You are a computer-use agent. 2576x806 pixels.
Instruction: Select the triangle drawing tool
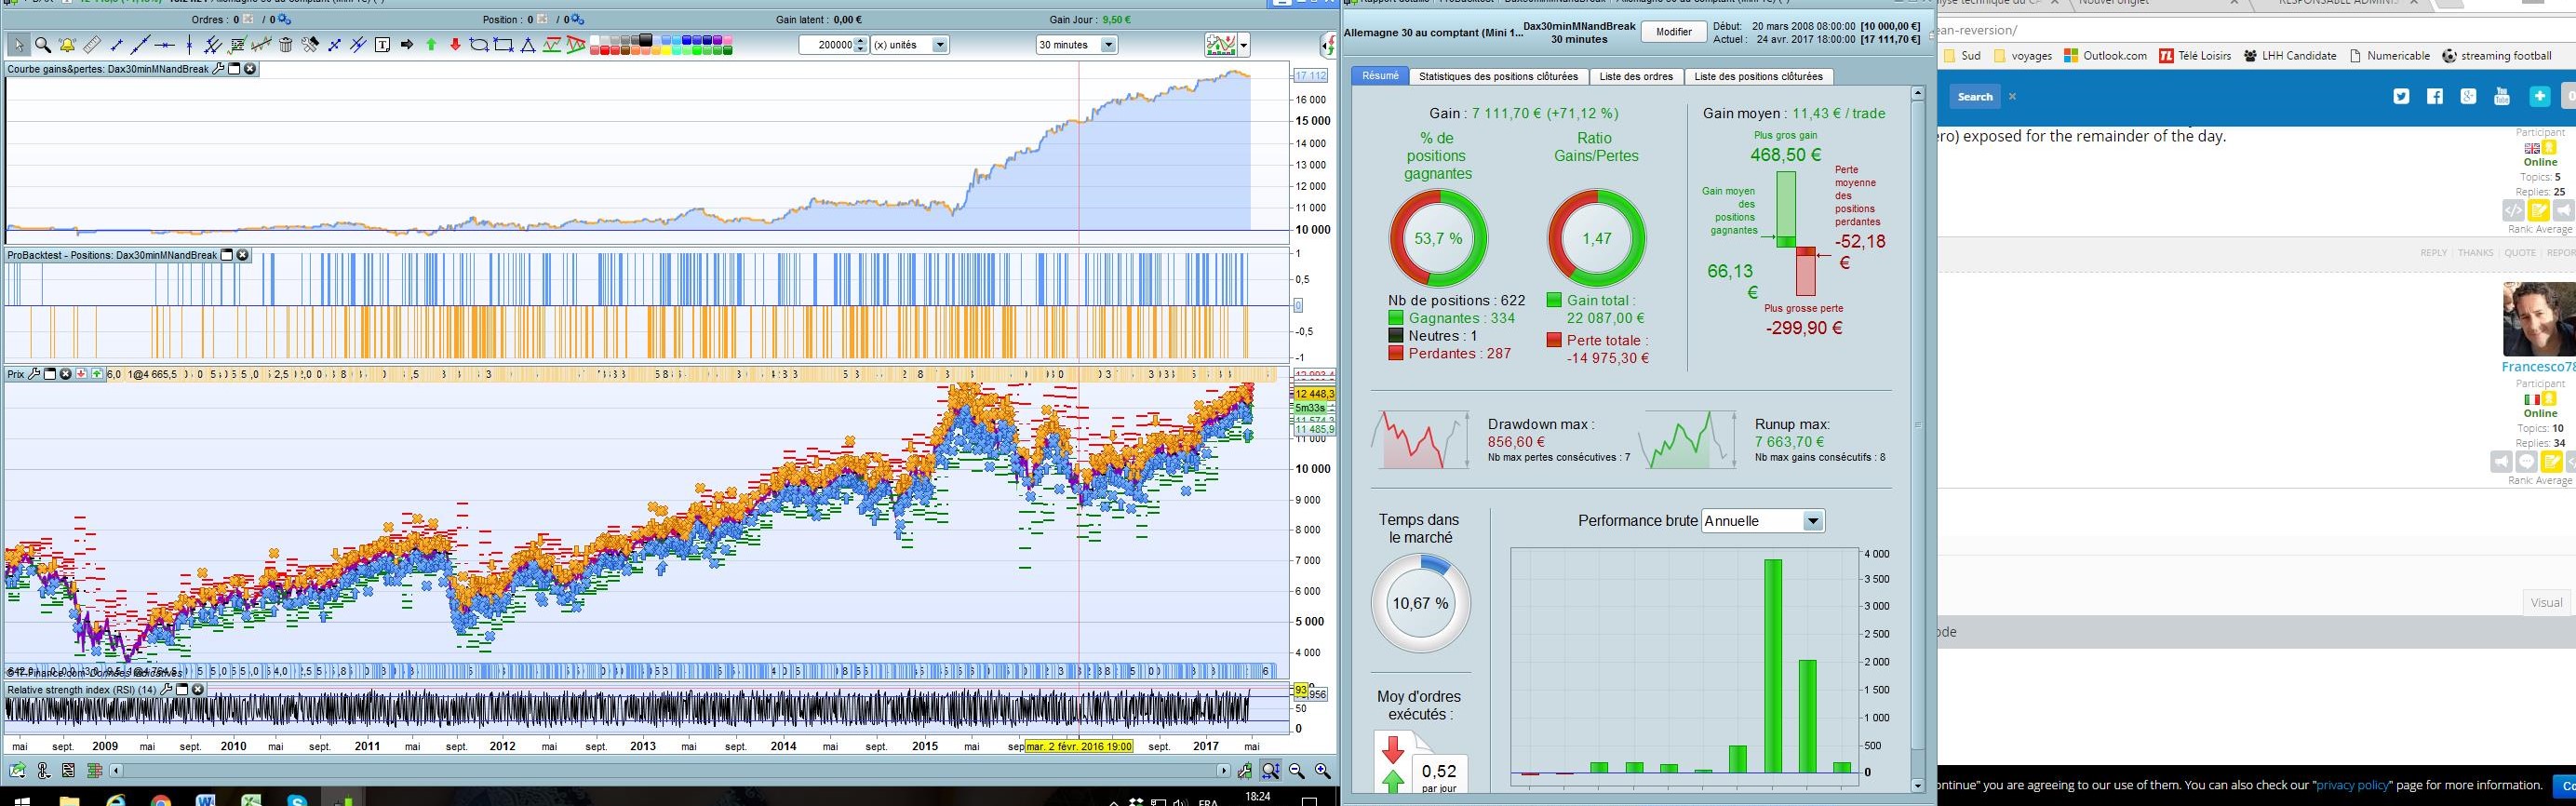click(528, 45)
